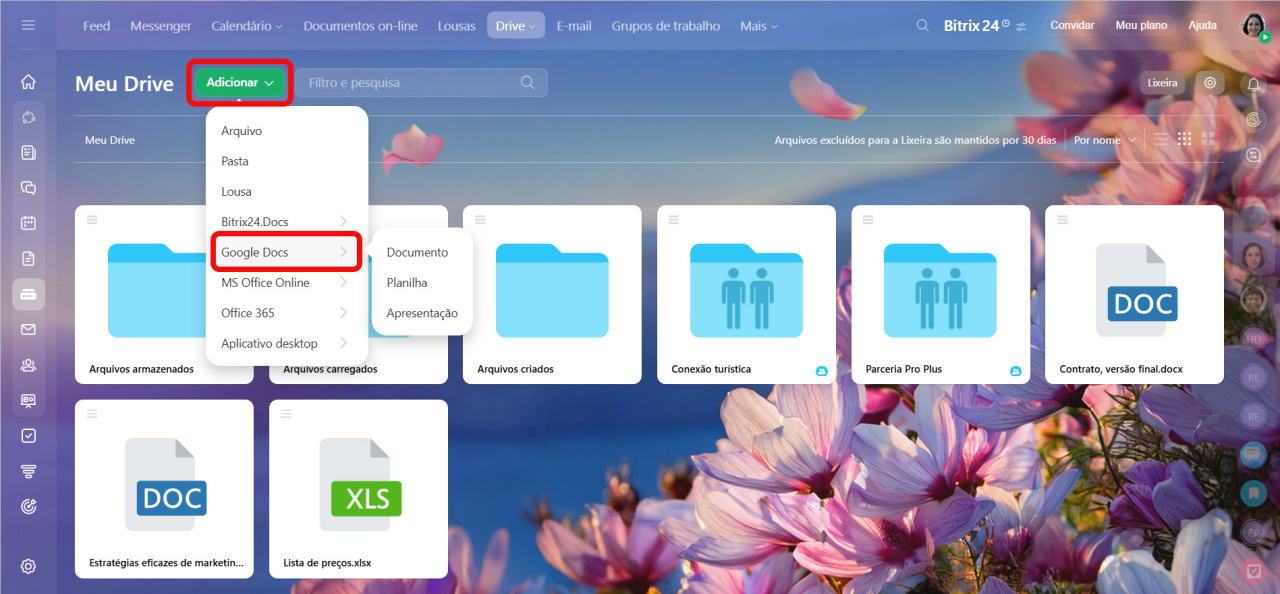Image resolution: width=1280 pixels, height=594 pixels.
Task: Open the E-mail tab
Action: [x=574, y=26]
